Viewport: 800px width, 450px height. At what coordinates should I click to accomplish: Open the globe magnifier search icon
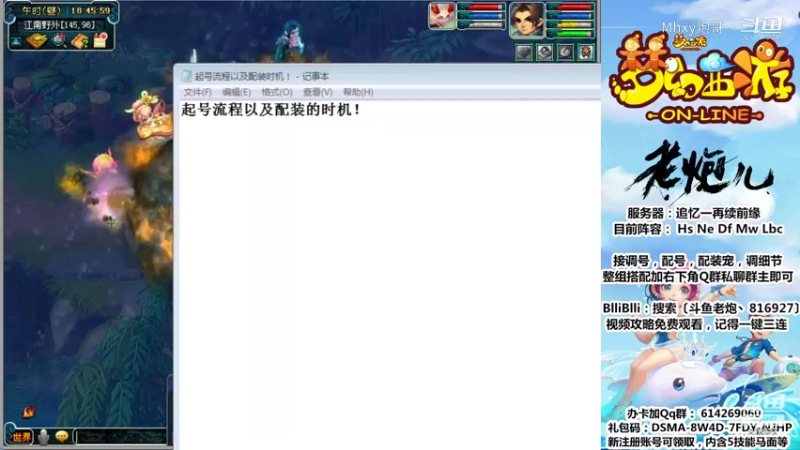click(59, 40)
